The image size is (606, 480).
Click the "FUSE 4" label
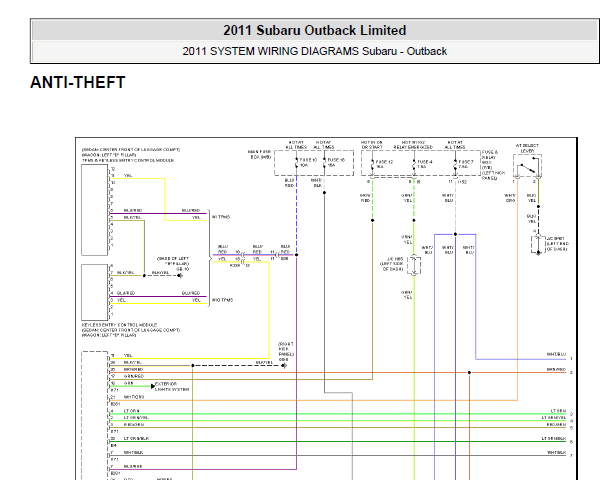click(x=425, y=164)
